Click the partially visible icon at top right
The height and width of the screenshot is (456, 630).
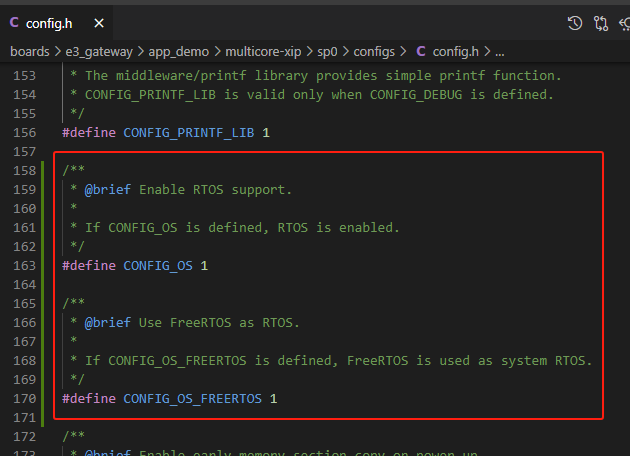pyautogui.click(x=625, y=23)
